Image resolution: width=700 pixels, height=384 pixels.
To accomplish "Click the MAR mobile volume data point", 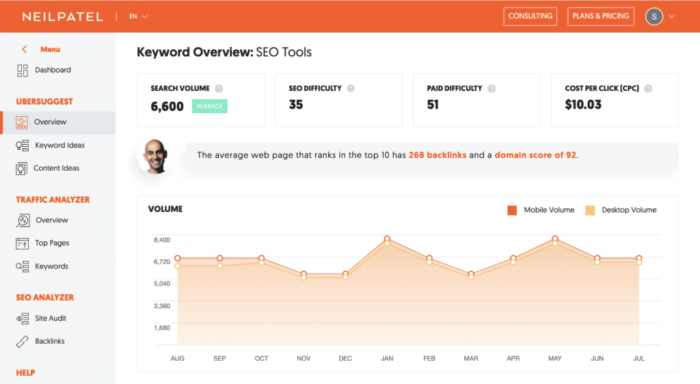I will click(x=471, y=274).
